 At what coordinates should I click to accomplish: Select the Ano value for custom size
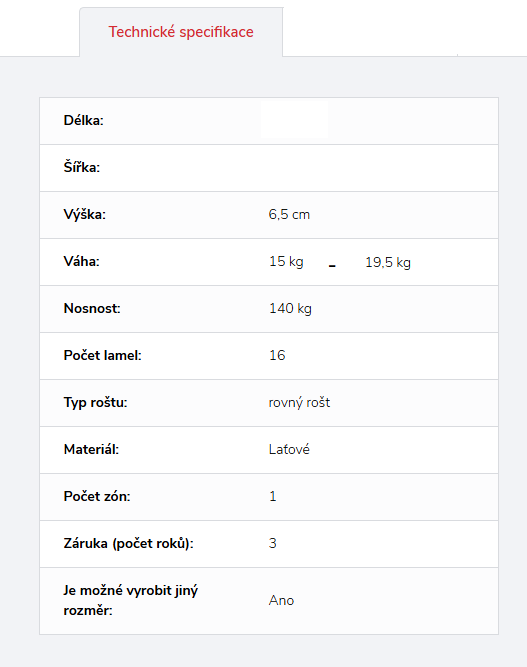(x=281, y=600)
